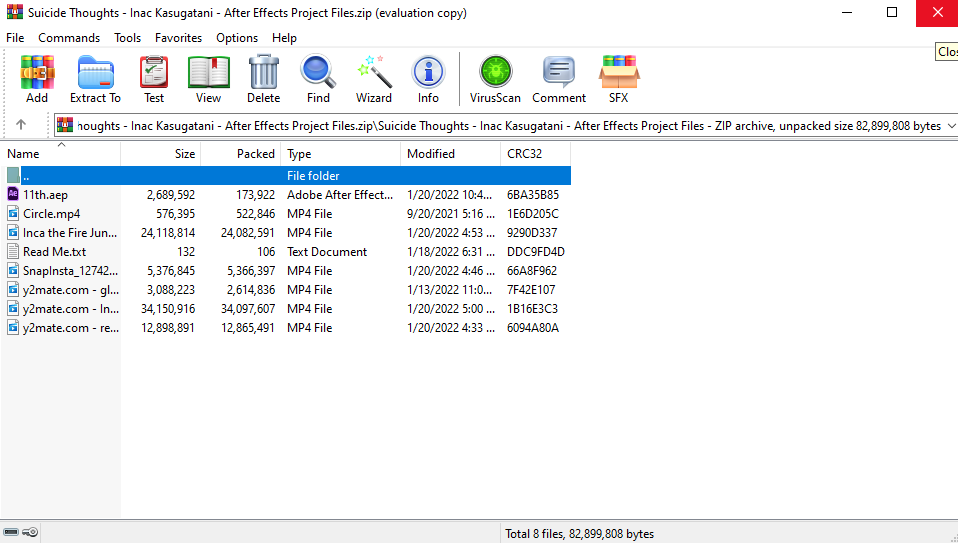Select the 'Inca the Fire Jun...' file name

(70, 233)
